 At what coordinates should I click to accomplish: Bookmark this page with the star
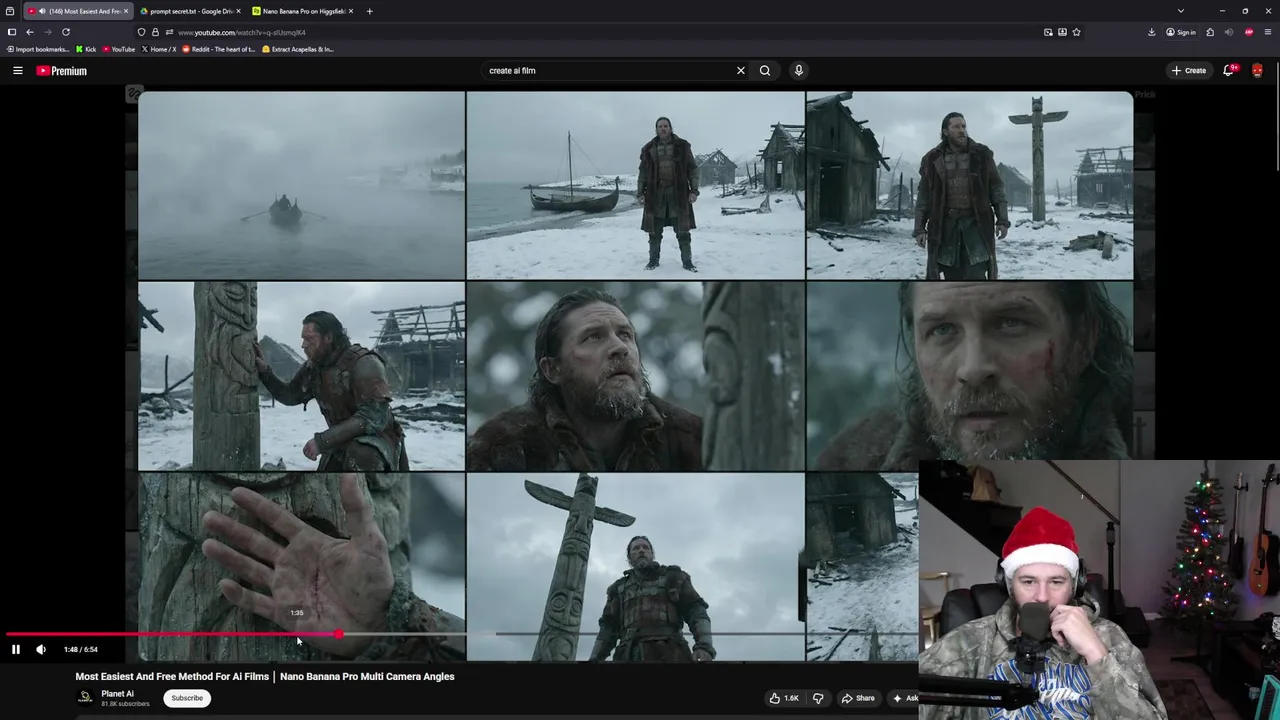(1076, 32)
